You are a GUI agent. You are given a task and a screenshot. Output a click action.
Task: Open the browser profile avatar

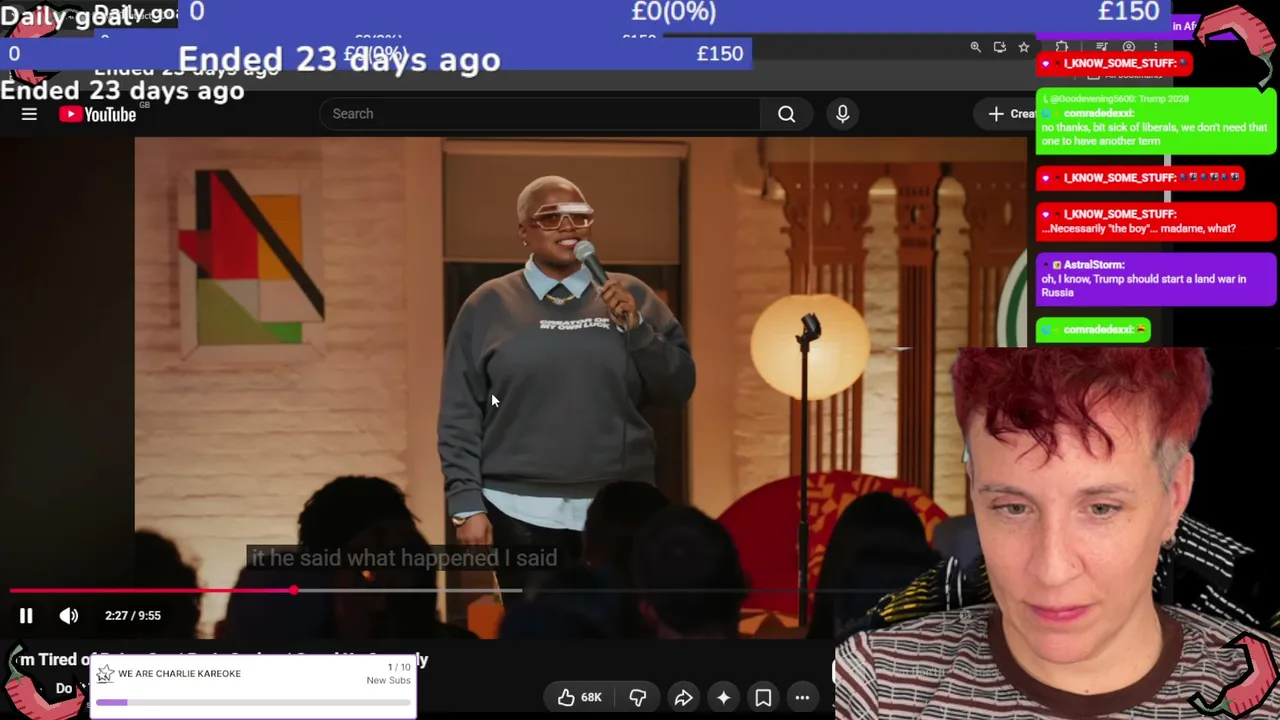(1129, 47)
